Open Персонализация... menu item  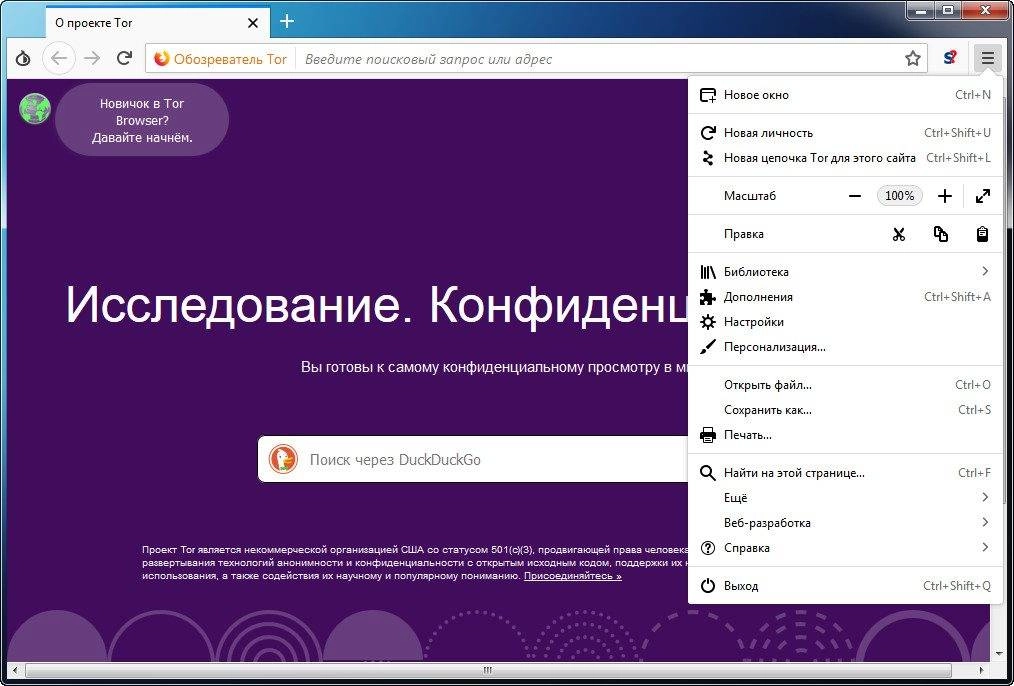click(x=845, y=347)
